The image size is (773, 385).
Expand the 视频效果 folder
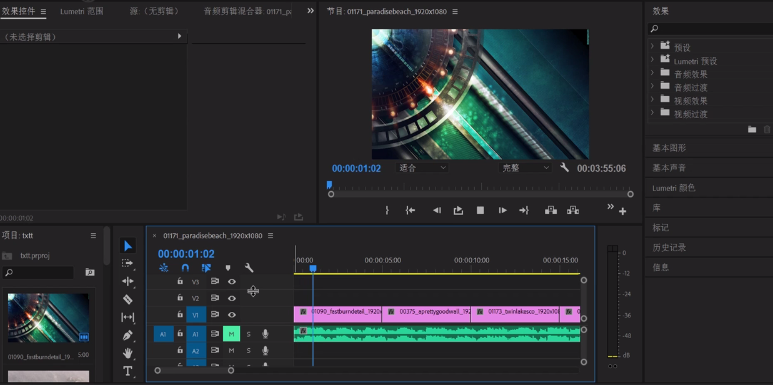[x=652, y=99]
